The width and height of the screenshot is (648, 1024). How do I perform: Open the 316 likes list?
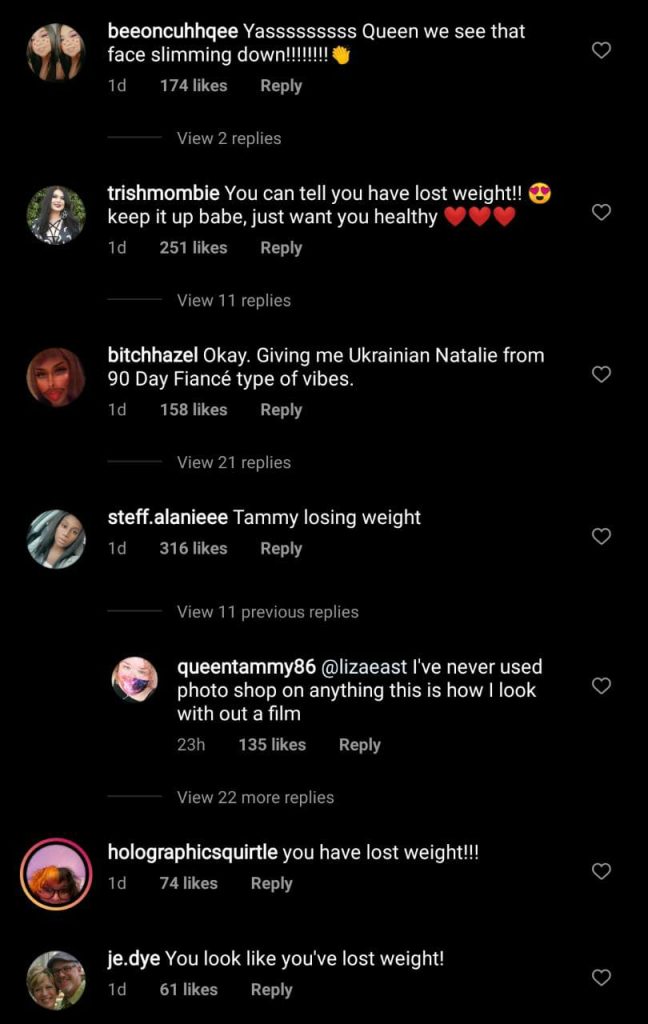point(193,548)
